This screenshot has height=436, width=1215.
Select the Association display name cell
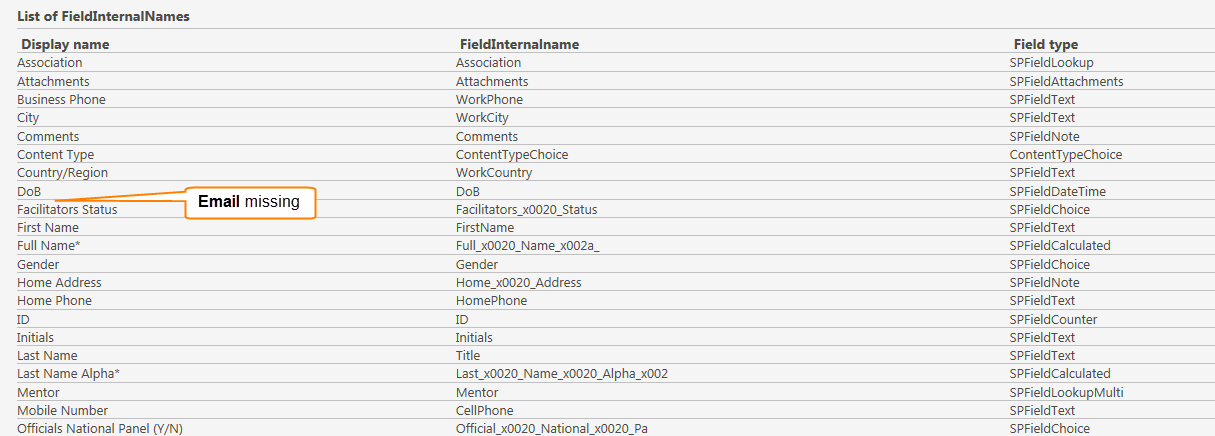(x=50, y=63)
